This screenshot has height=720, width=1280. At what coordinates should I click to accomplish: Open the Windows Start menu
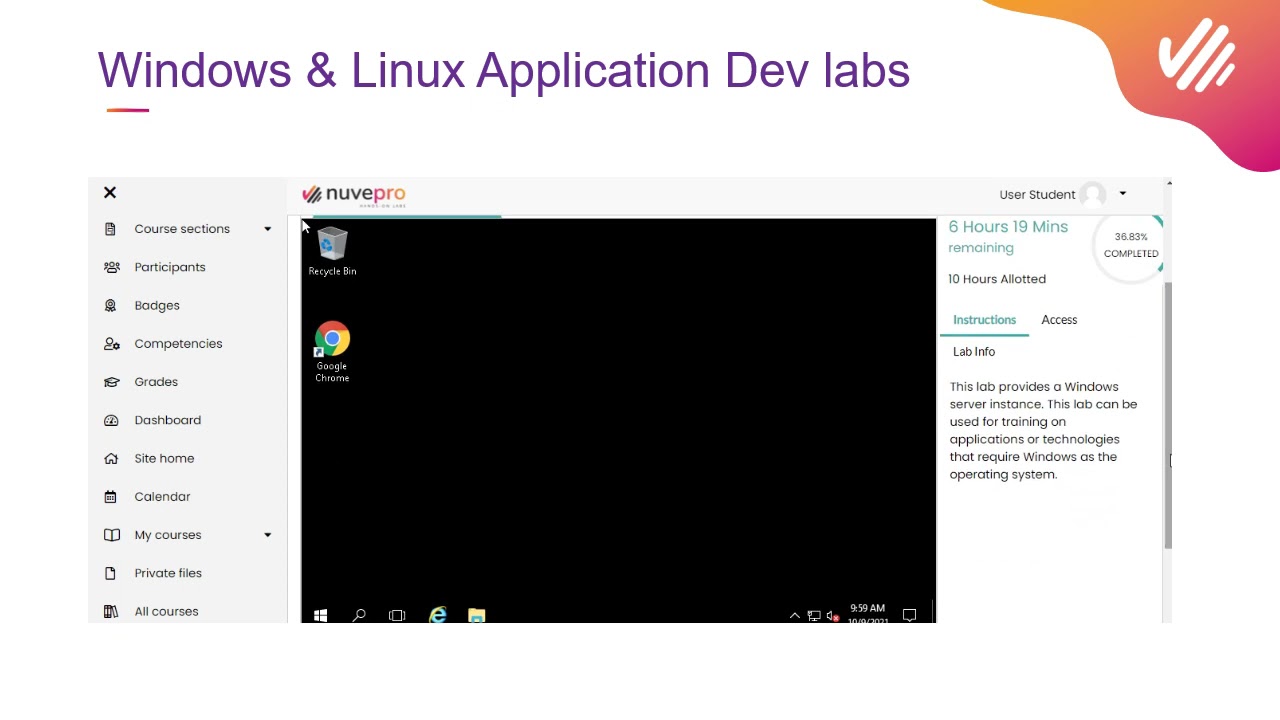click(x=320, y=615)
